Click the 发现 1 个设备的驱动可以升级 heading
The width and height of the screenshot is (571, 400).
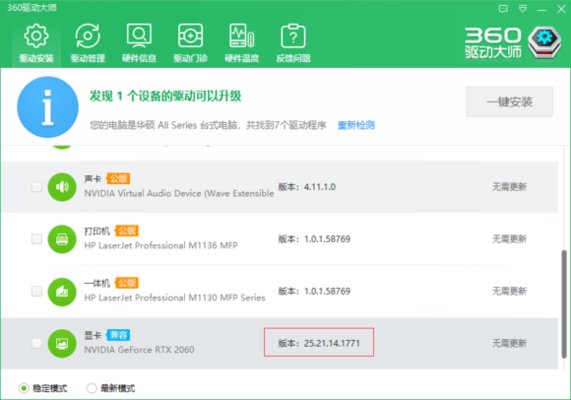pos(165,96)
